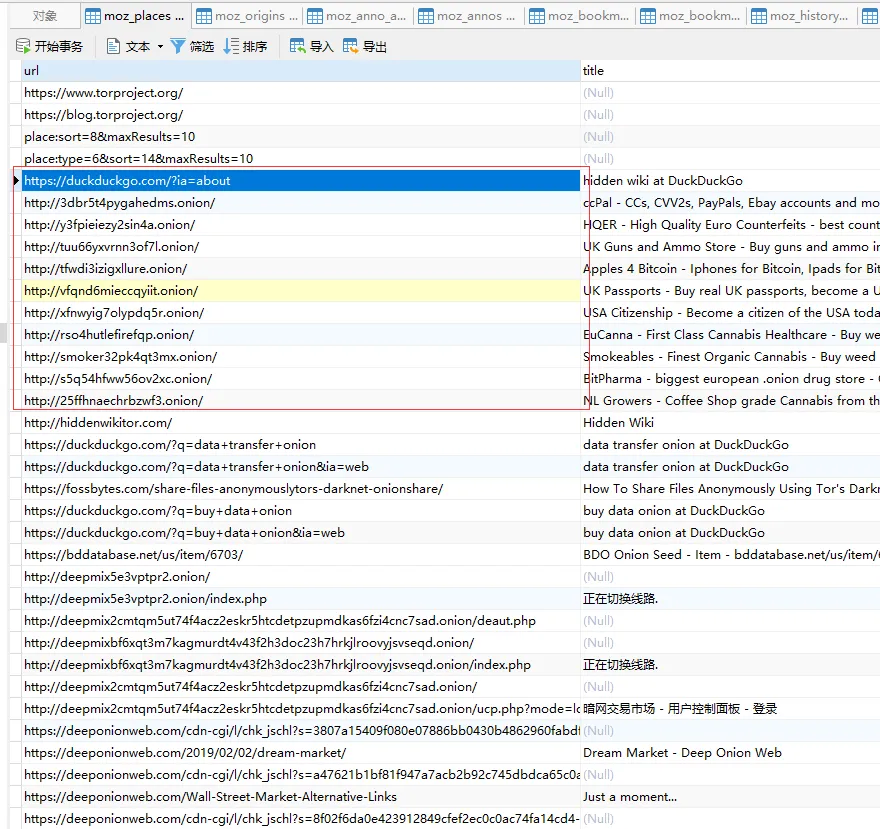The width and height of the screenshot is (880, 829).
Task: Select the moz_places tab
Action: (135, 16)
